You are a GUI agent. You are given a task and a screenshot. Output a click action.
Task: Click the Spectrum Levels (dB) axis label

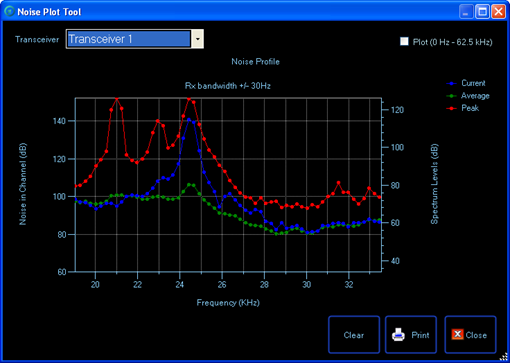(434, 184)
